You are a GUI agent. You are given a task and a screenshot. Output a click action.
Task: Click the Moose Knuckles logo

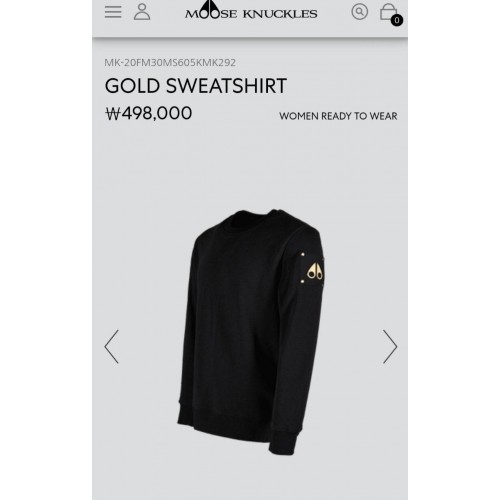251,11
